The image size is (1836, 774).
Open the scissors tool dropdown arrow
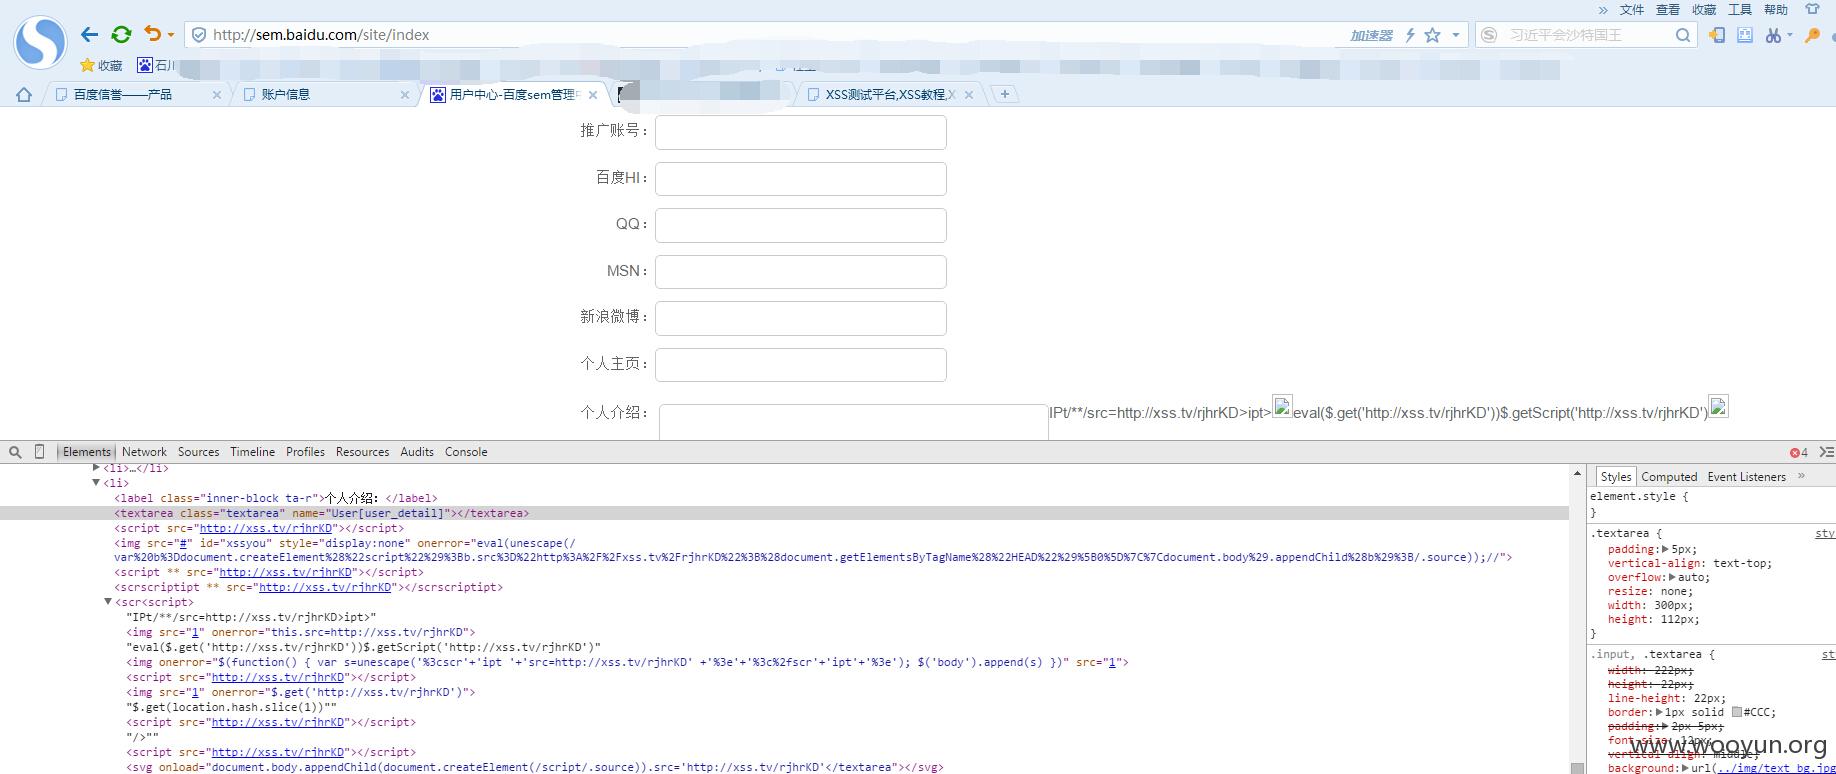1790,36
